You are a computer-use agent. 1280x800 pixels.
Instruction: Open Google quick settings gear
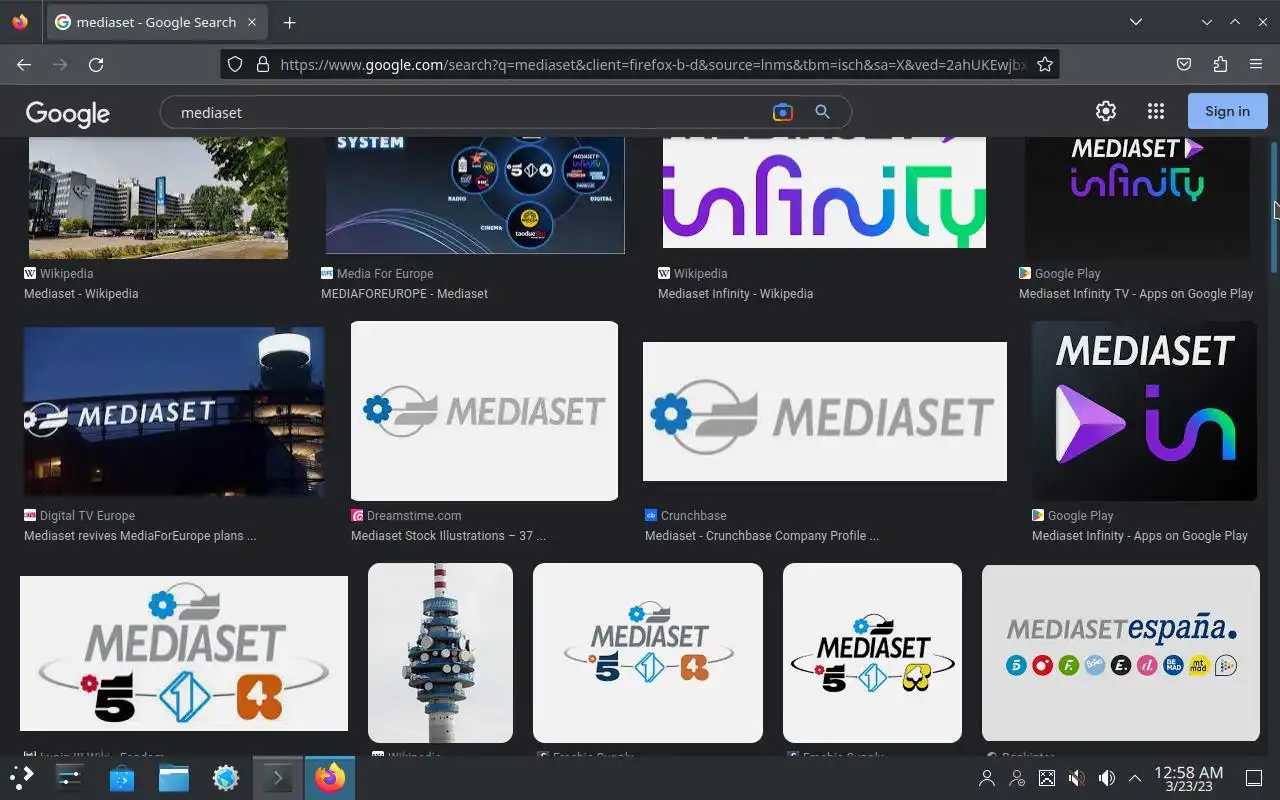pos(1105,111)
